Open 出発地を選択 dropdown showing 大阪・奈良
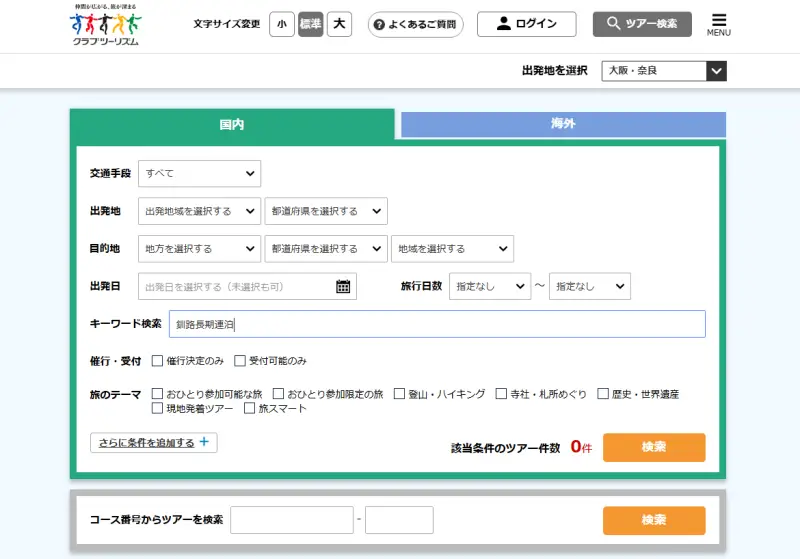Screen dimensions: 800x559 (664, 71)
